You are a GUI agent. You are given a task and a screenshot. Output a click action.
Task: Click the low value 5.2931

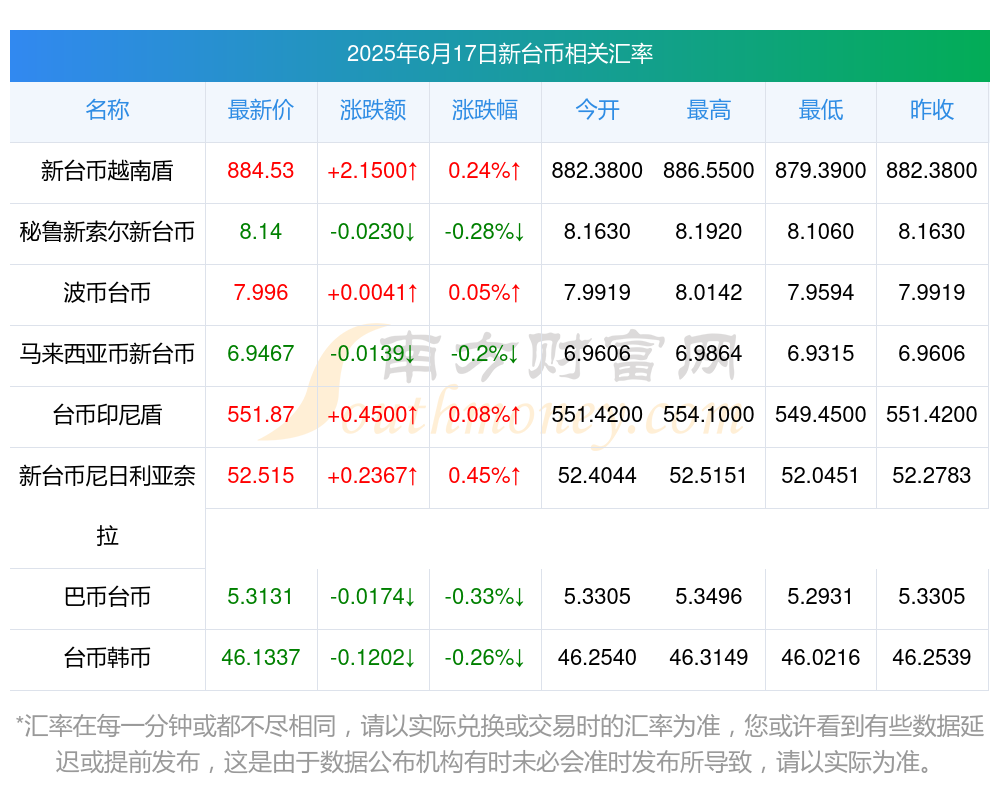click(x=821, y=597)
